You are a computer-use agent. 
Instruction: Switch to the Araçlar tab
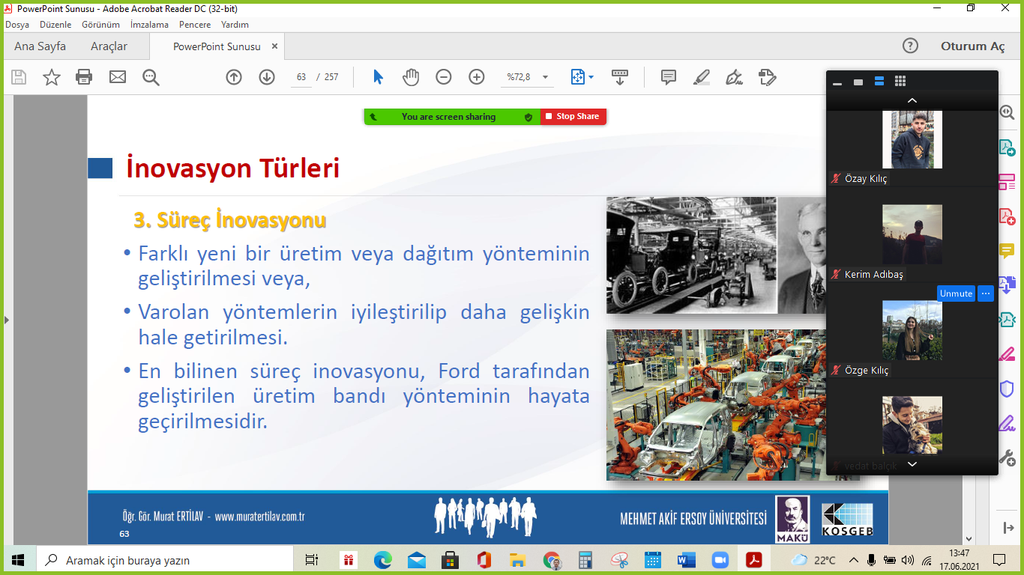pyautogui.click(x=109, y=46)
